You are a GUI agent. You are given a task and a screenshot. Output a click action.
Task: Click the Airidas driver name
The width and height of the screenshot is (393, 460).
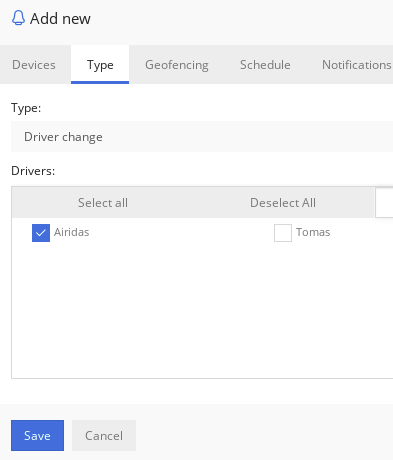pyautogui.click(x=72, y=232)
